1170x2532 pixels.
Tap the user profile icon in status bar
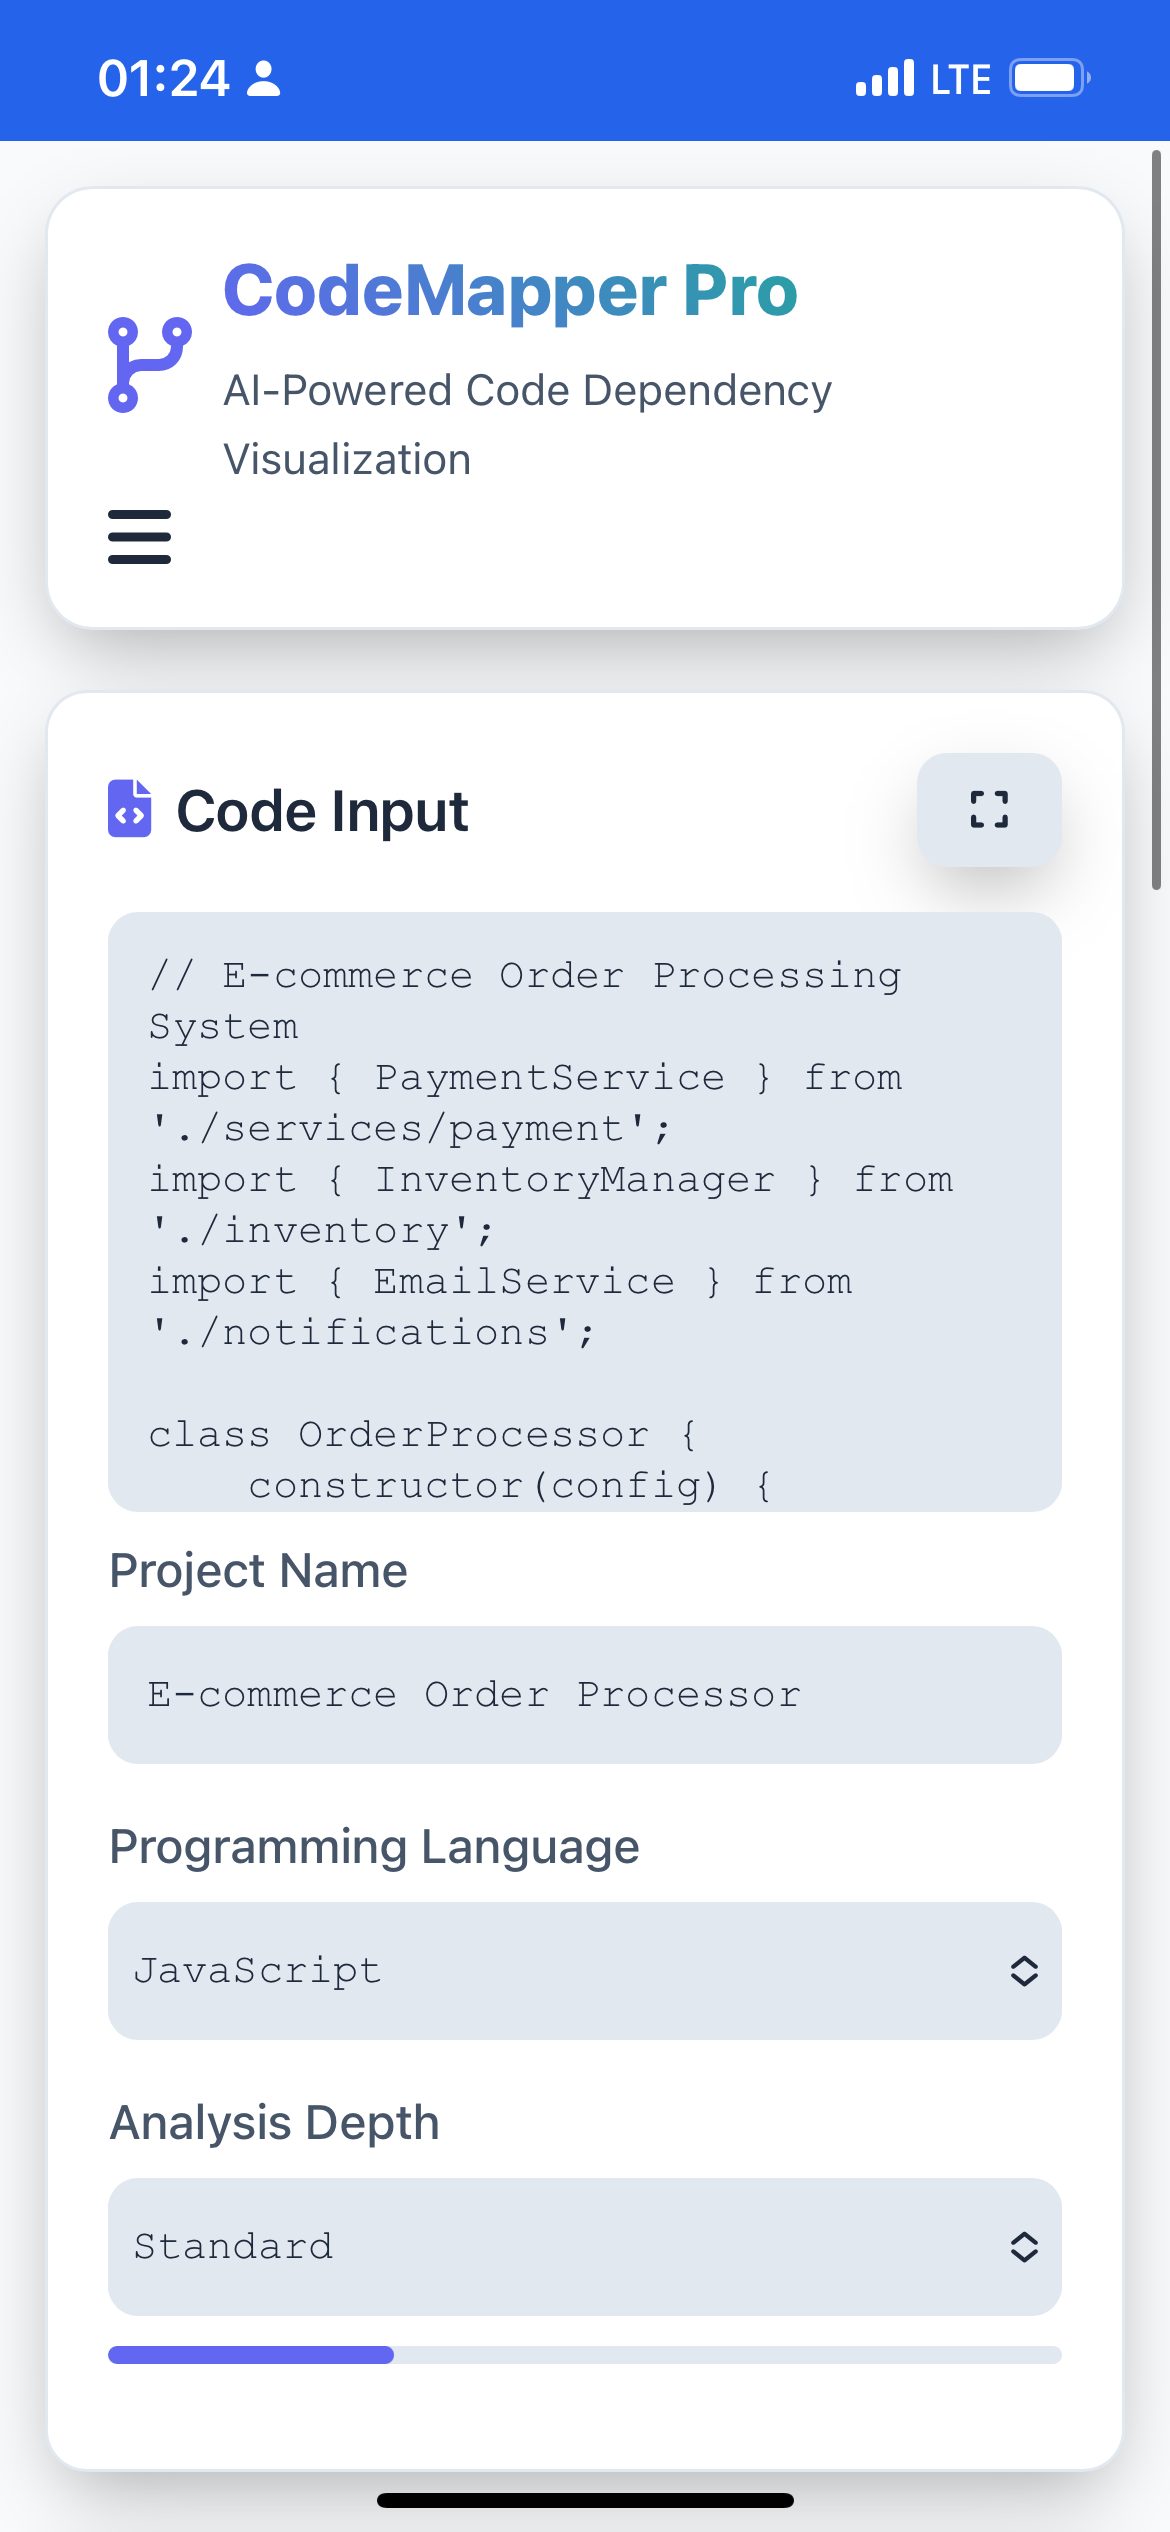click(x=263, y=78)
